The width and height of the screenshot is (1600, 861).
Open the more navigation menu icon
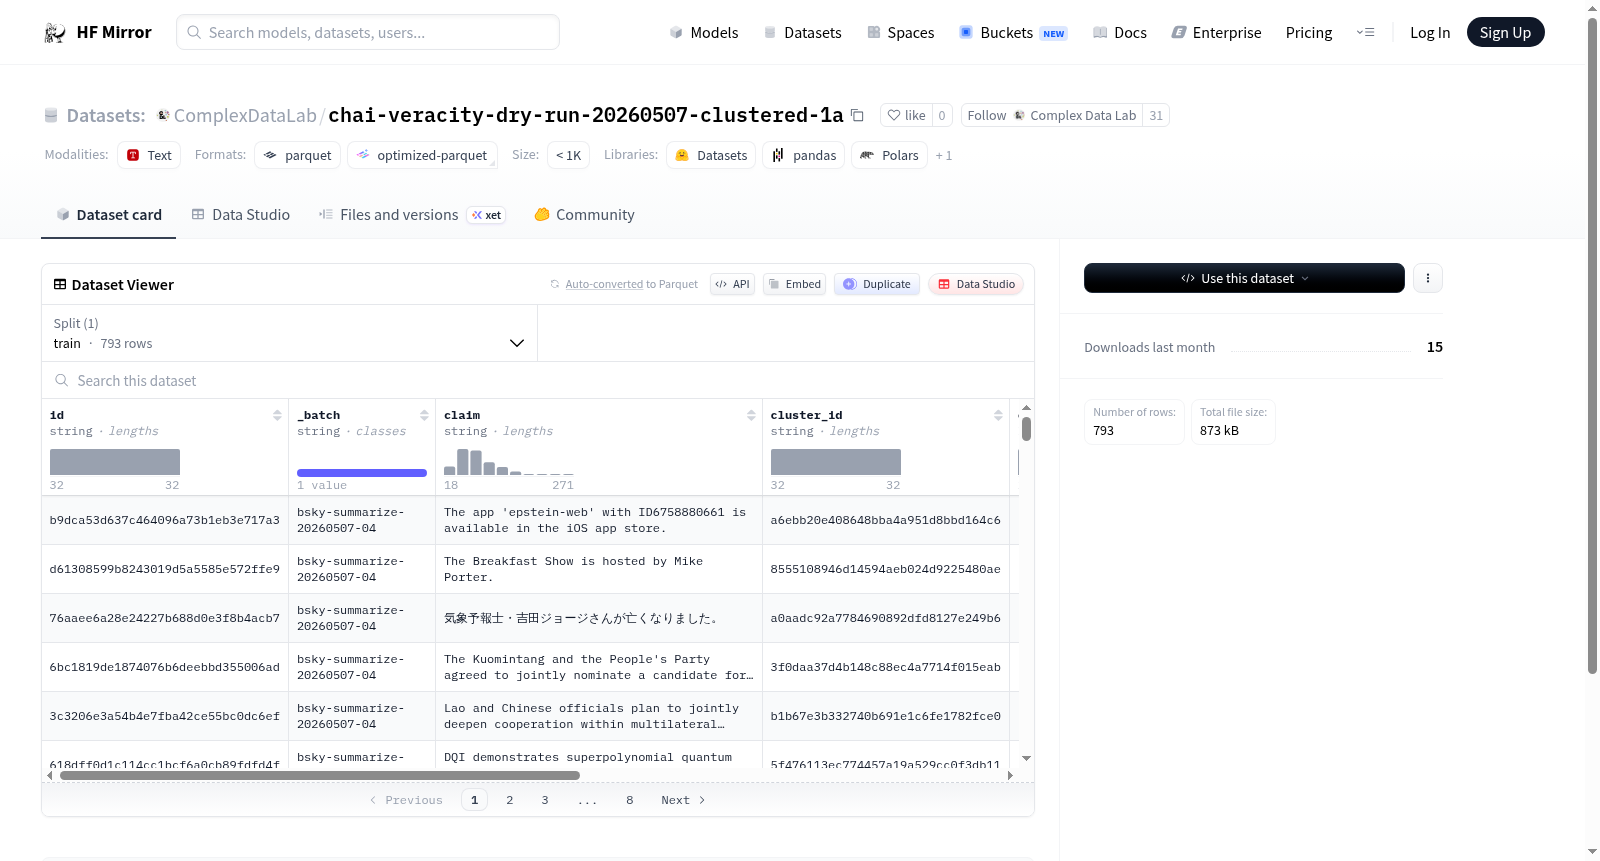pyautogui.click(x=1365, y=33)
